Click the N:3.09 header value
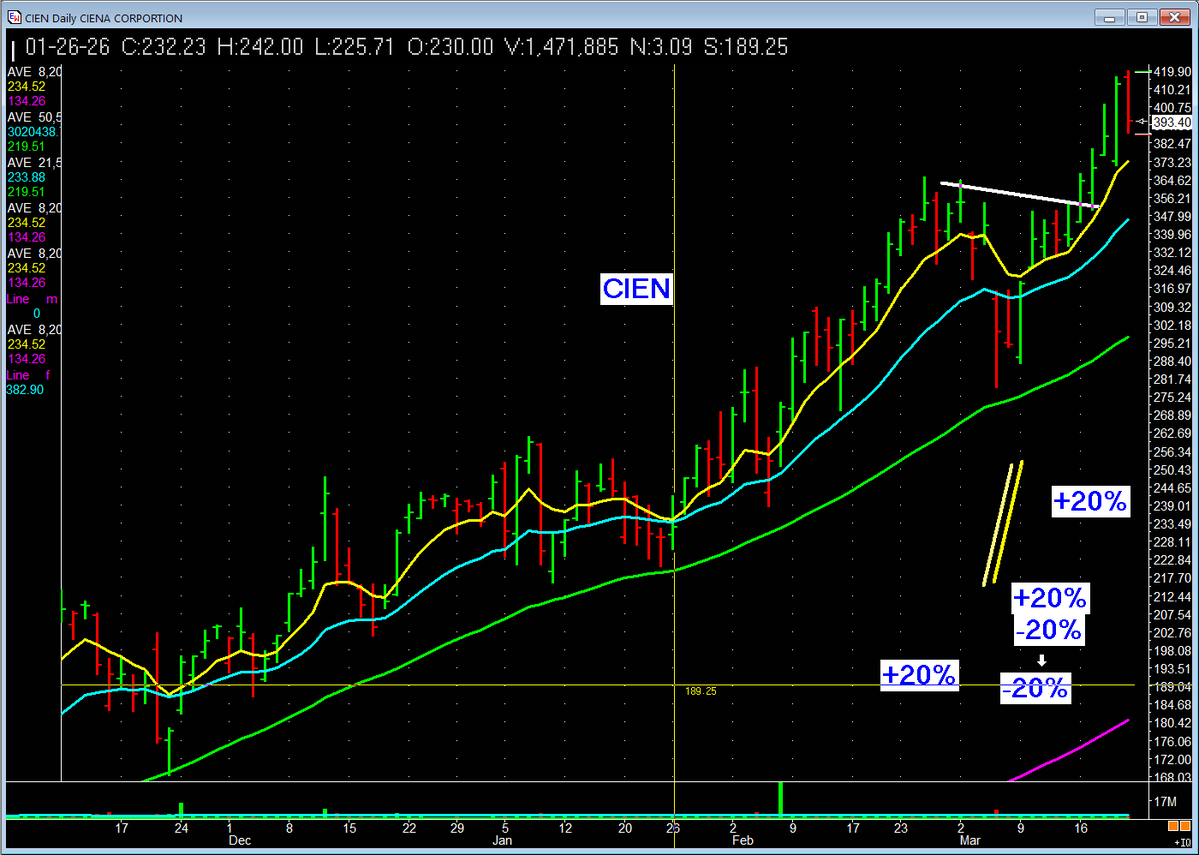The width and height of the screenshot is (1199, 855). [x=661, y=47]
